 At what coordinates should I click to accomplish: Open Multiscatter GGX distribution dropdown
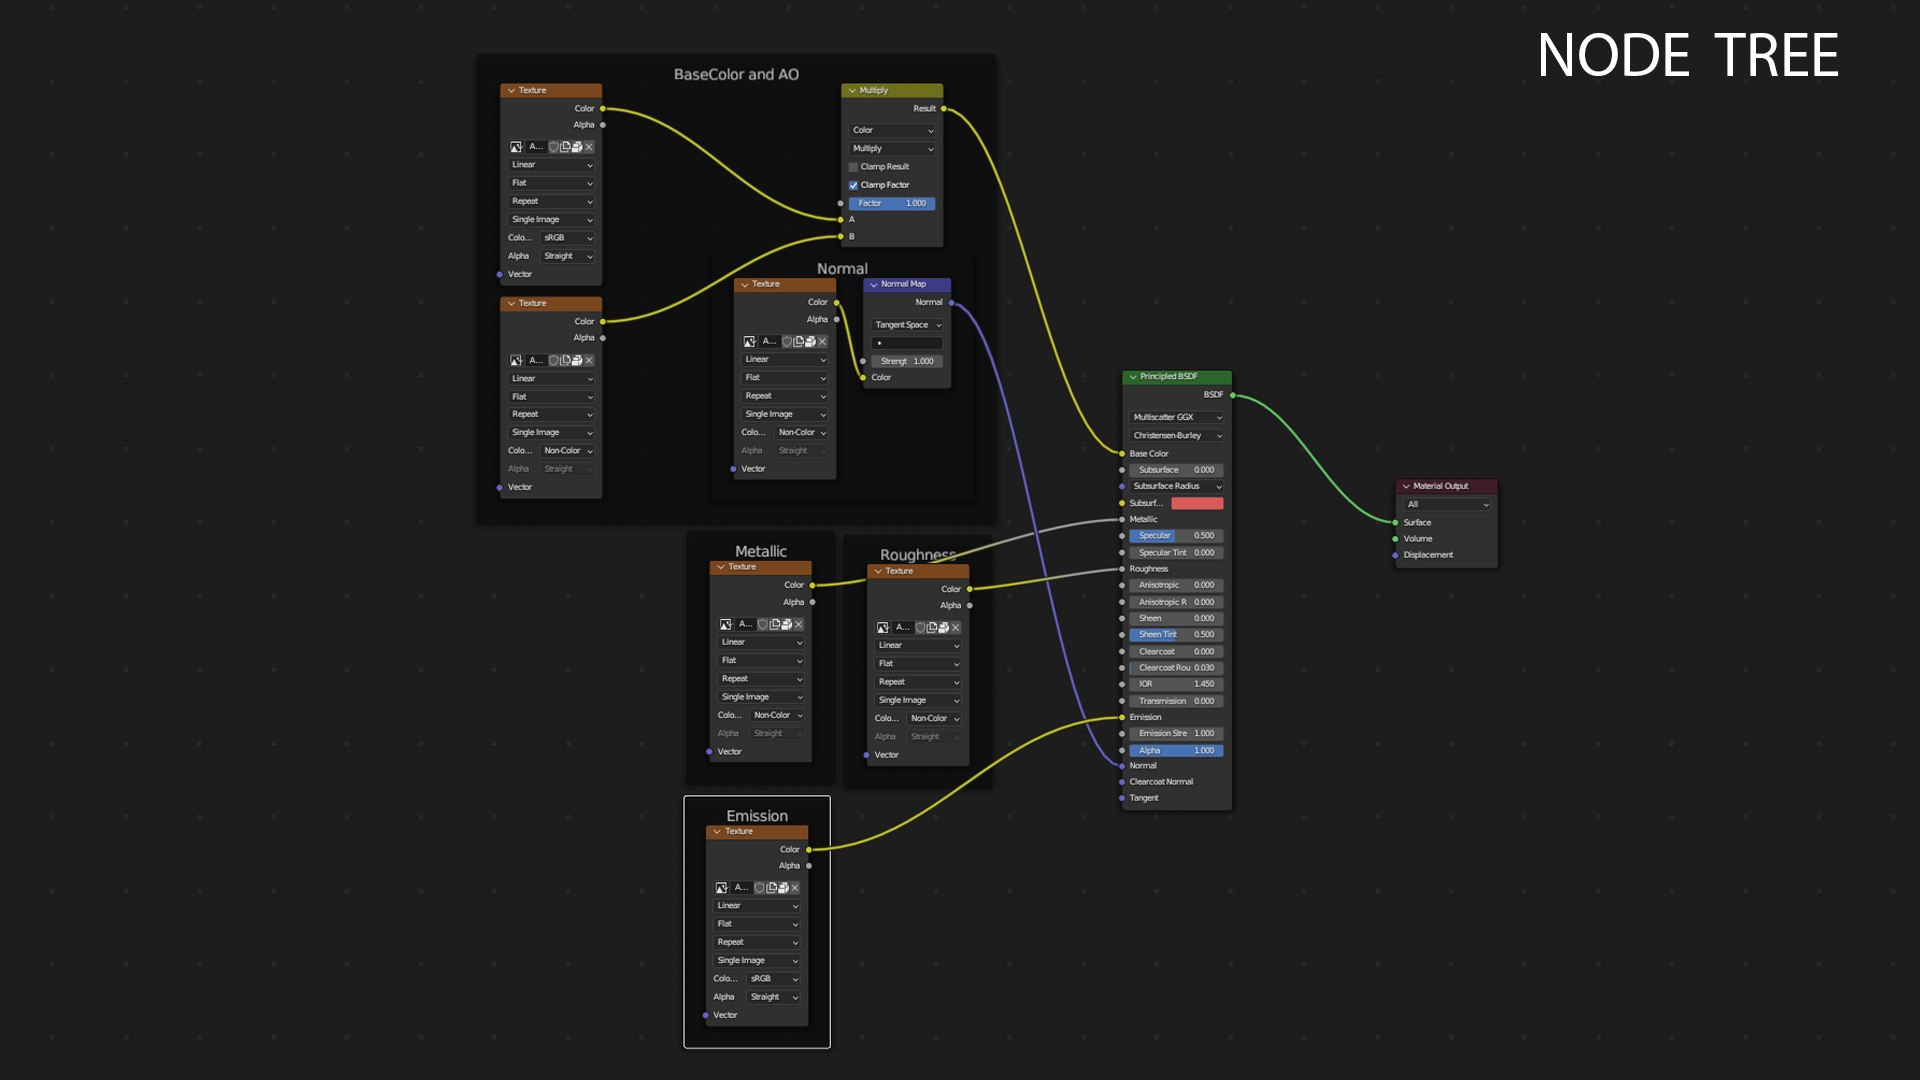1176,418
